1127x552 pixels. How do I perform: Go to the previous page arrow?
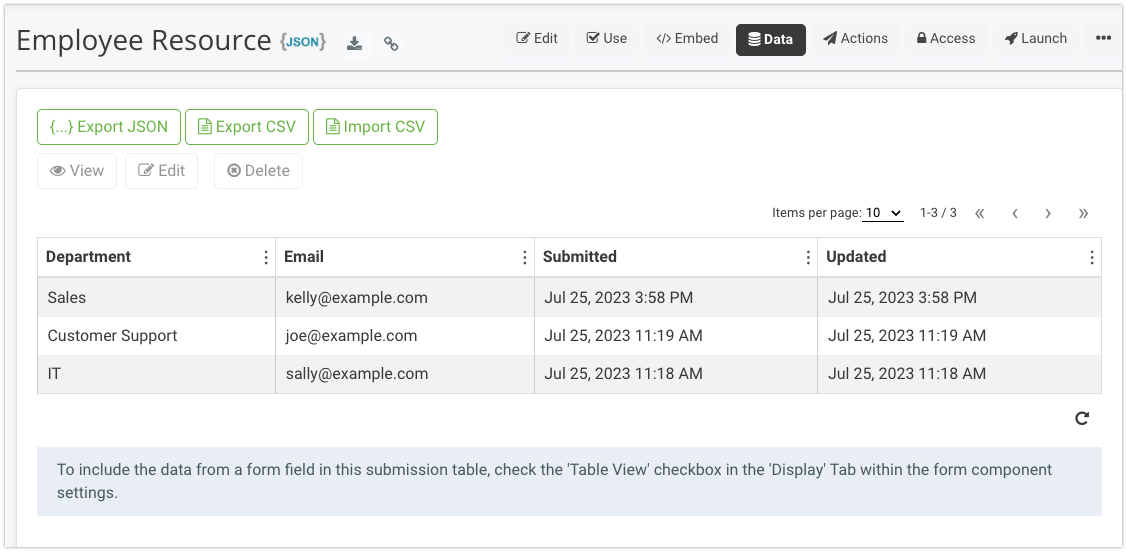point(1014,213)
